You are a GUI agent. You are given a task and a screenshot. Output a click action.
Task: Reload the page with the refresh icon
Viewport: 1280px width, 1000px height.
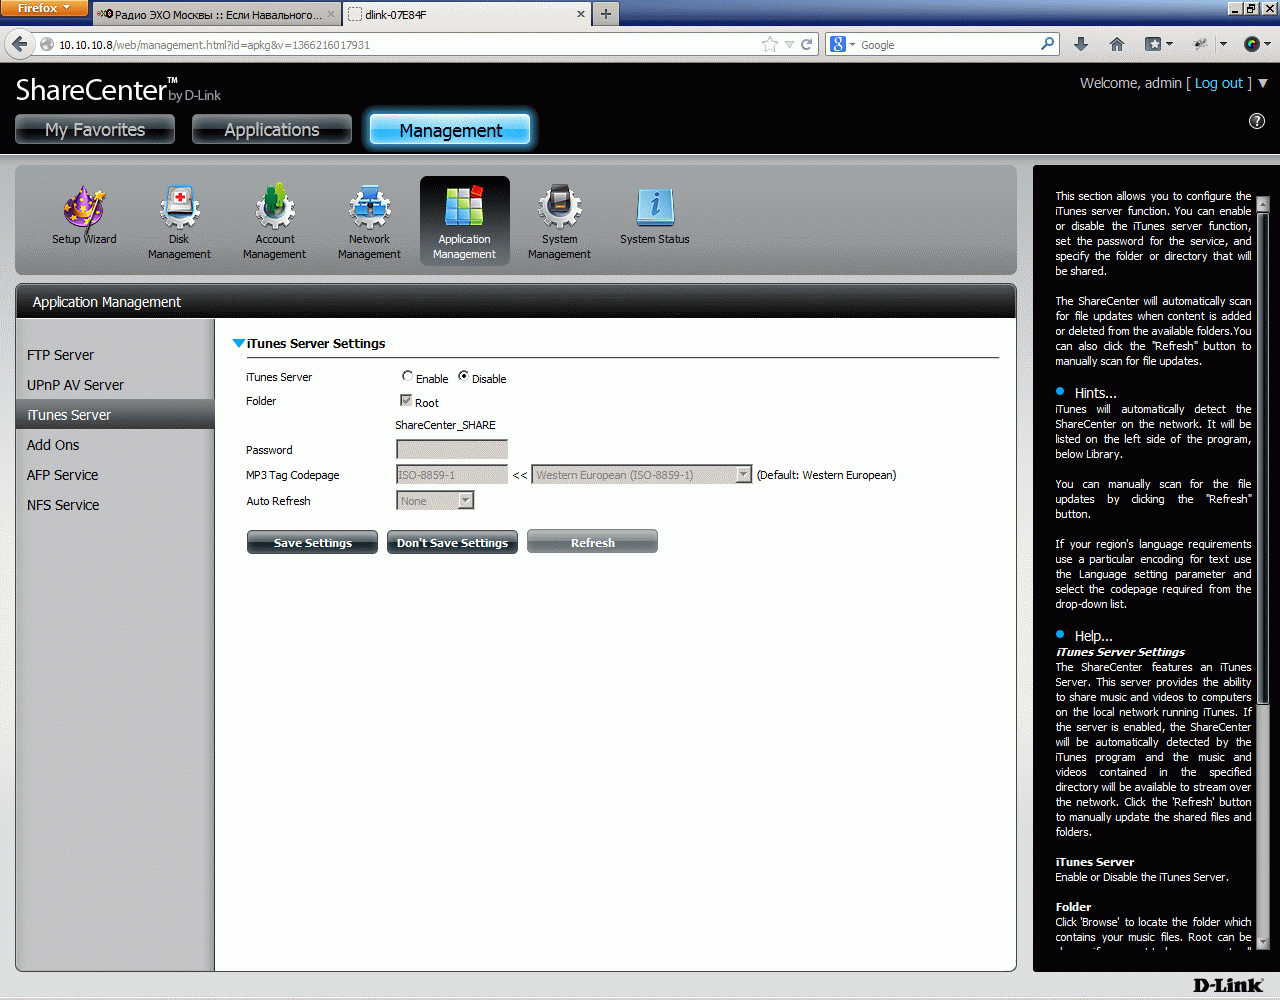pyautogui.click(x=806, y=44)
